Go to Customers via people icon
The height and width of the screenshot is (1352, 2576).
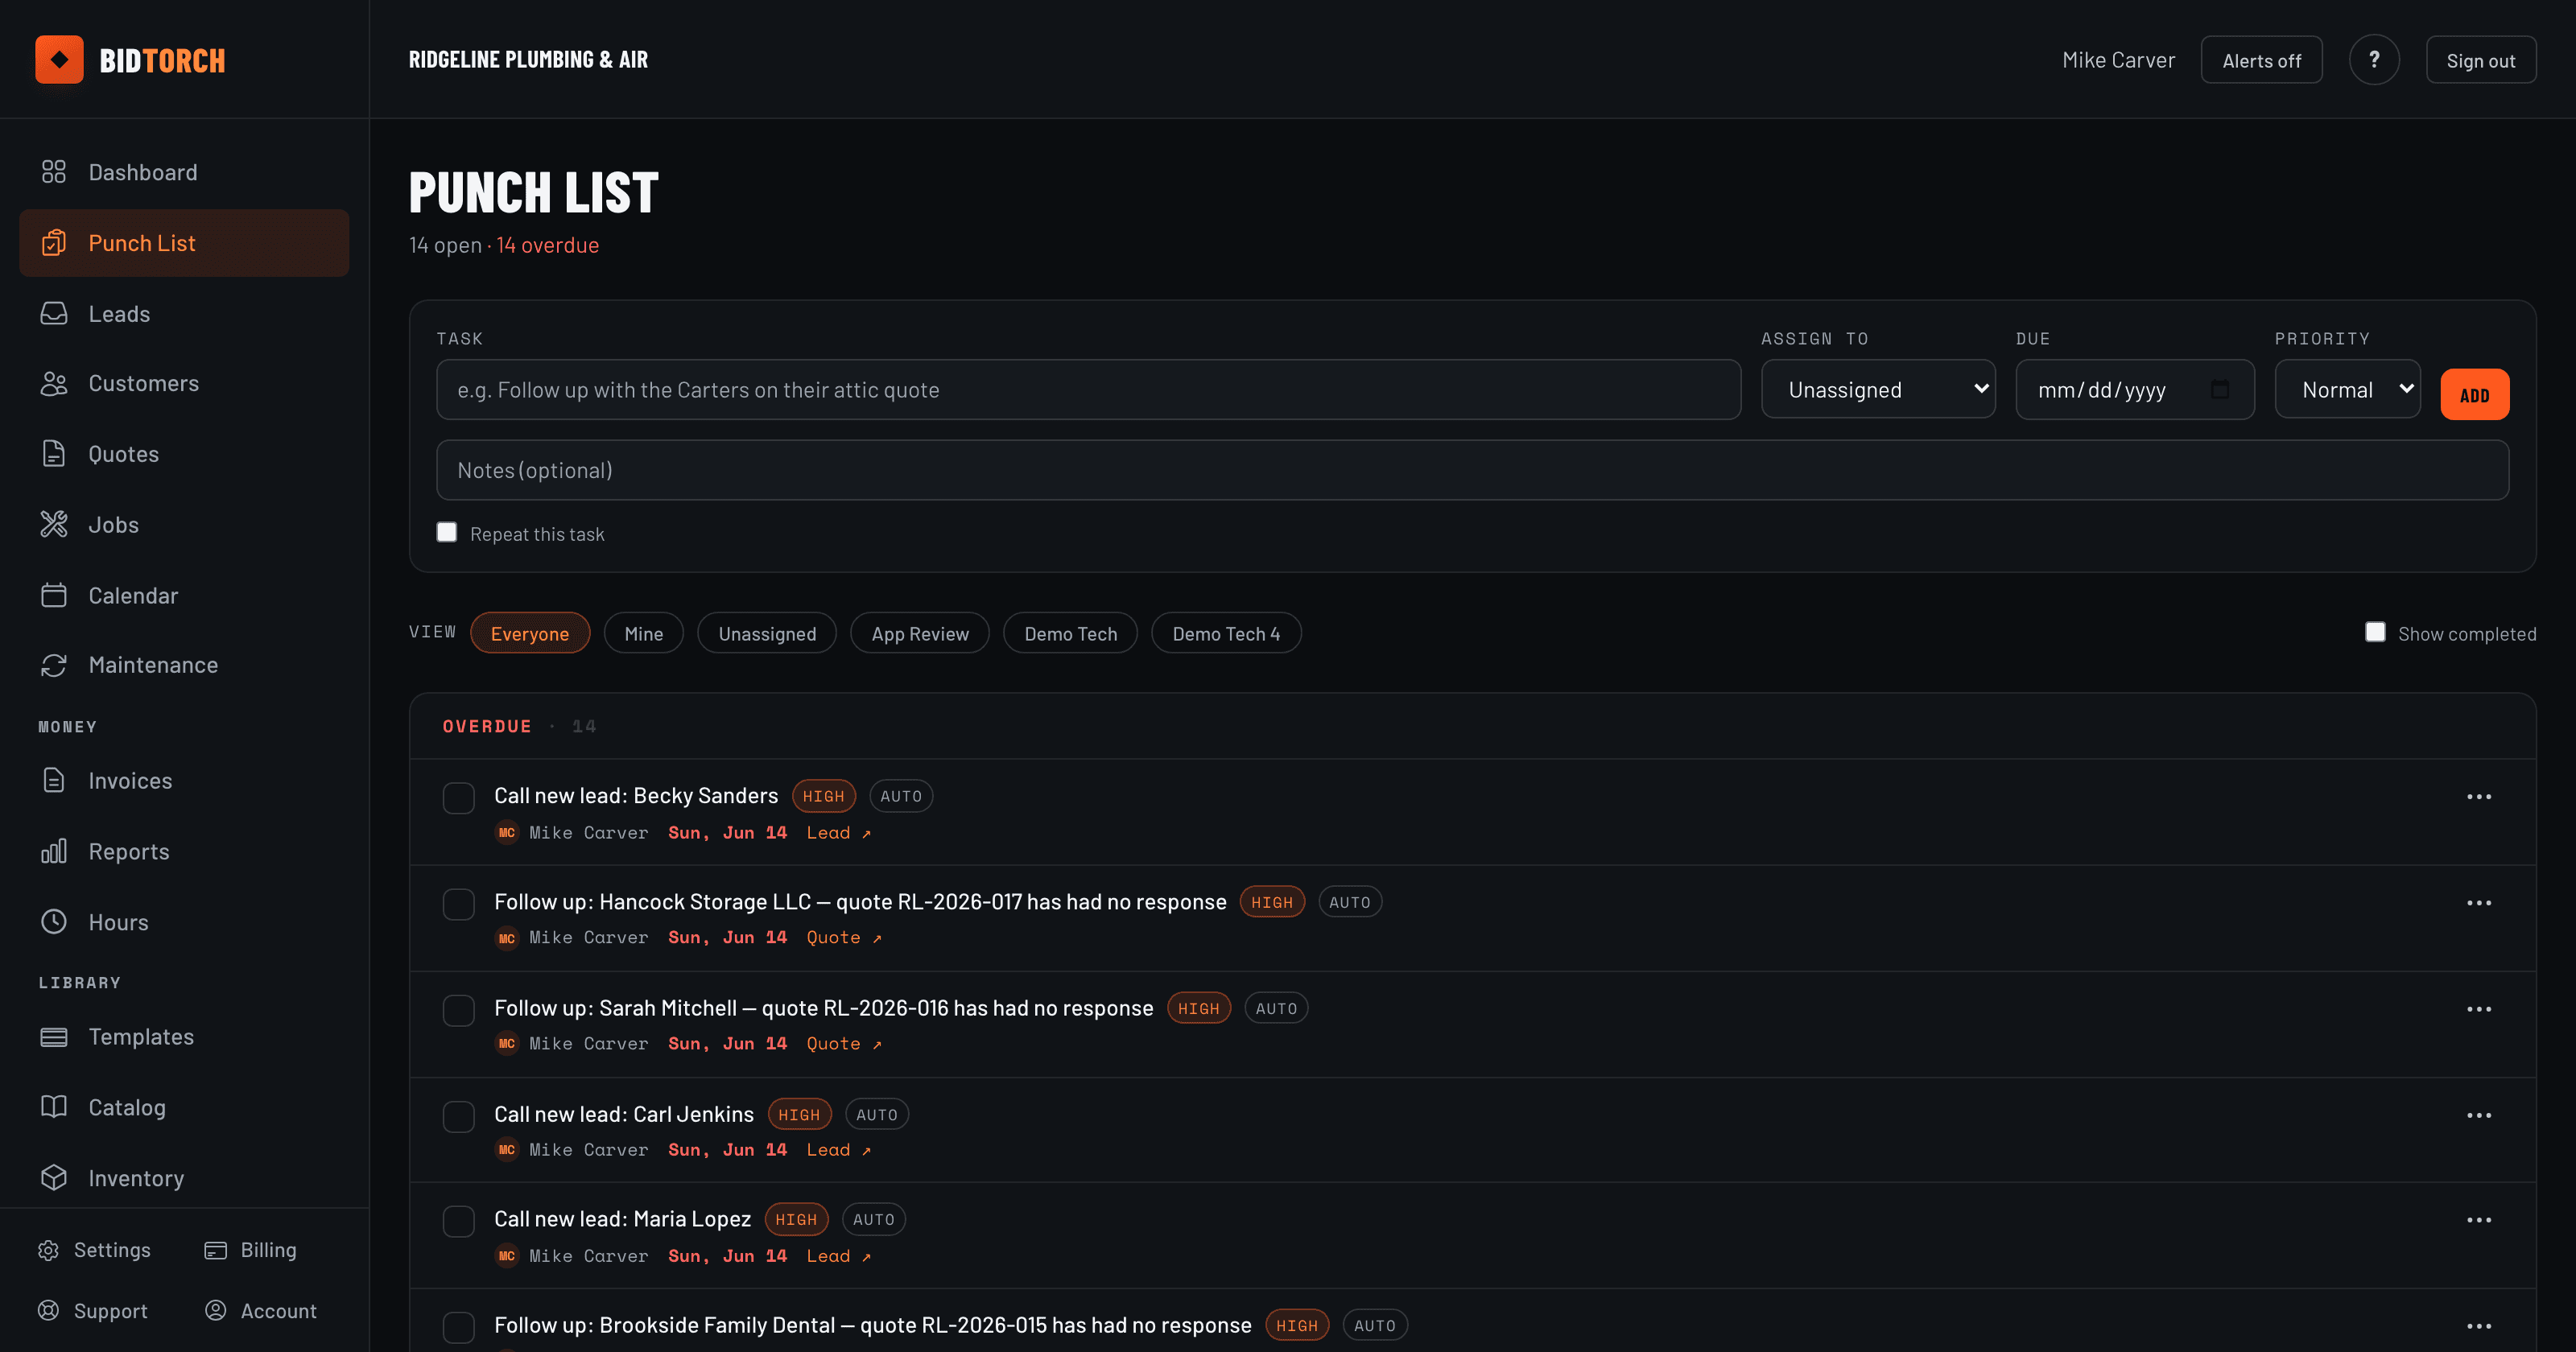54,384
